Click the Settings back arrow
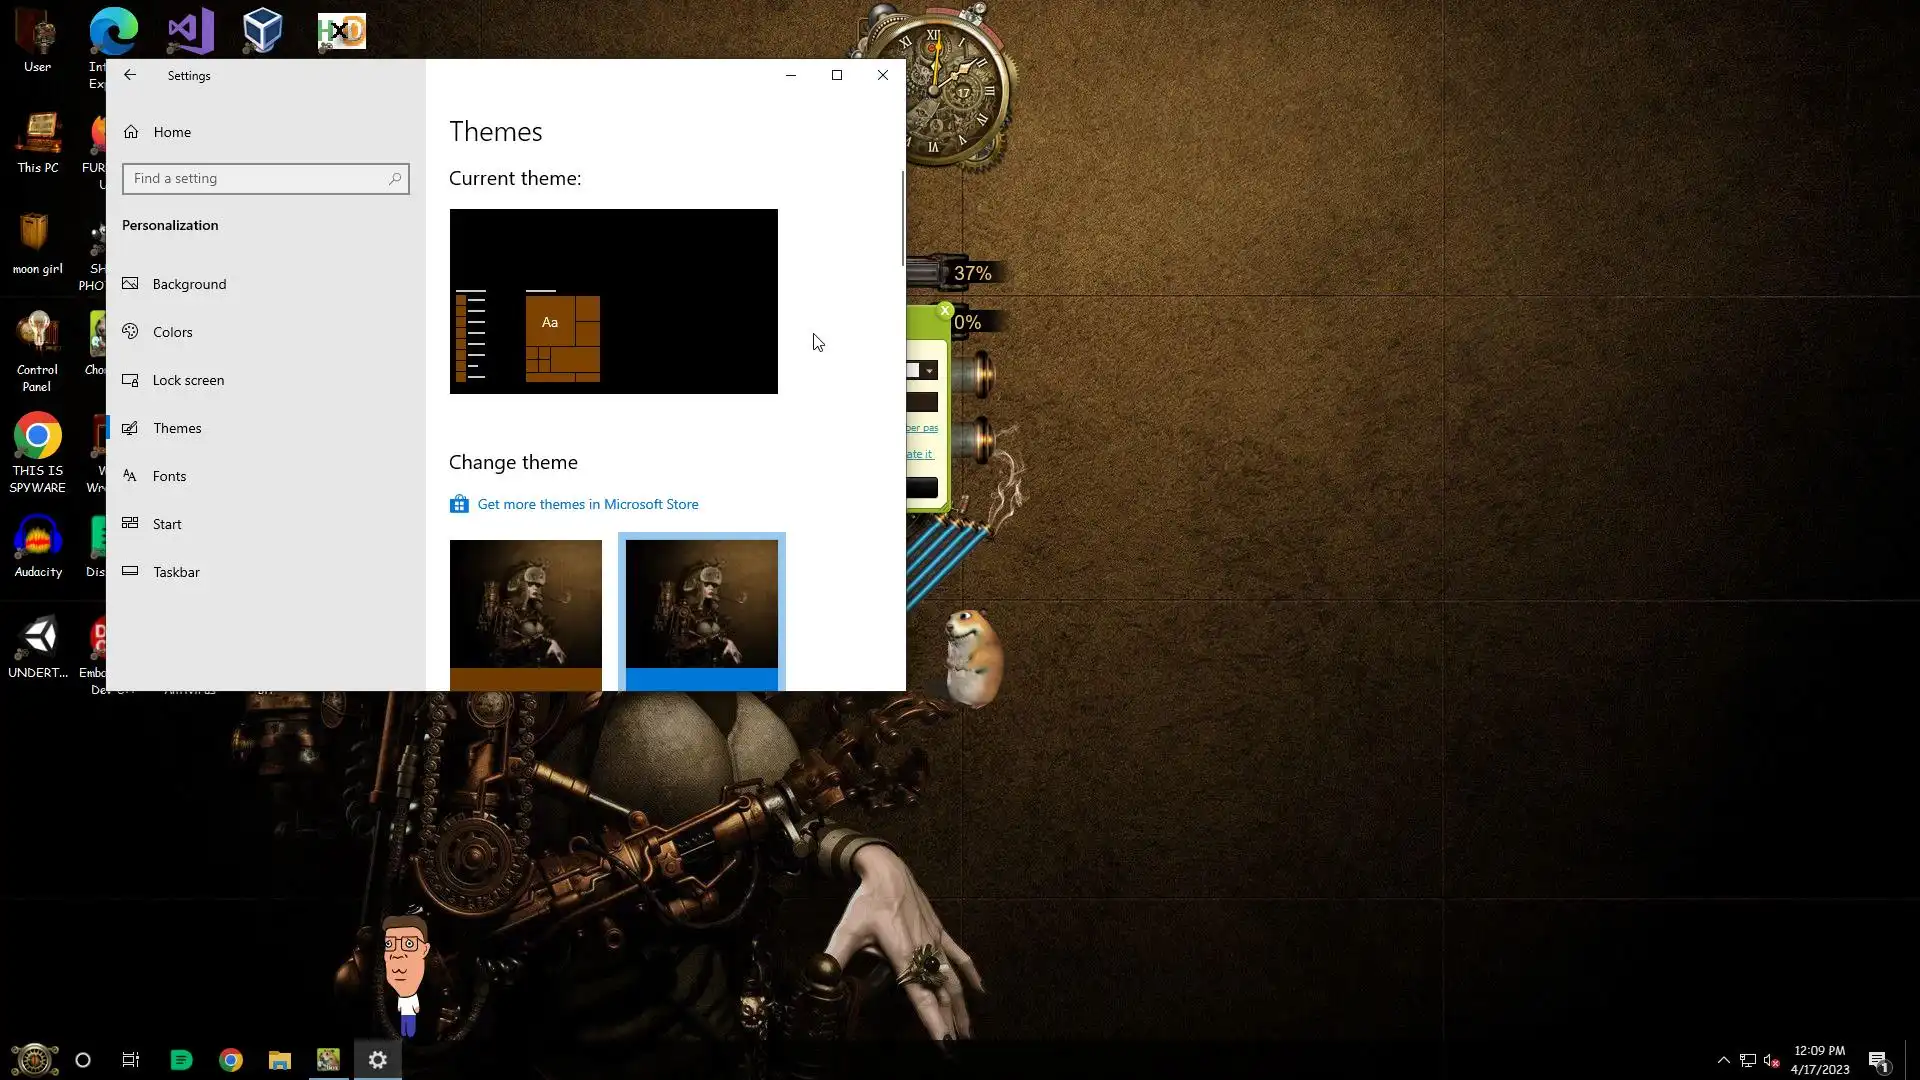1920x1080 pixels. [x=130, y=75]
